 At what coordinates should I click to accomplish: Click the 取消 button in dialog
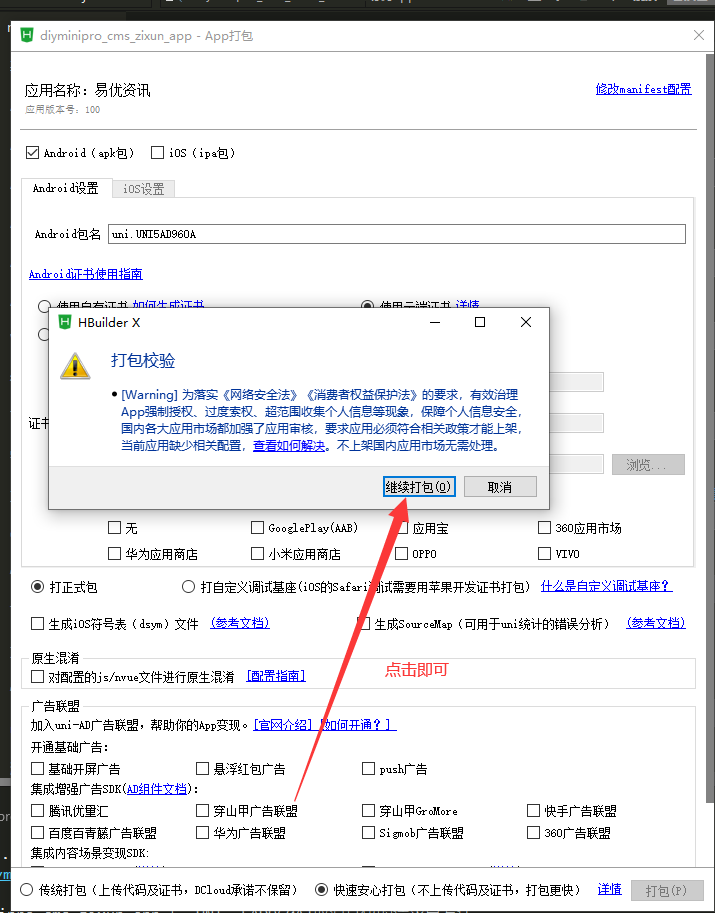coord(500,487)
